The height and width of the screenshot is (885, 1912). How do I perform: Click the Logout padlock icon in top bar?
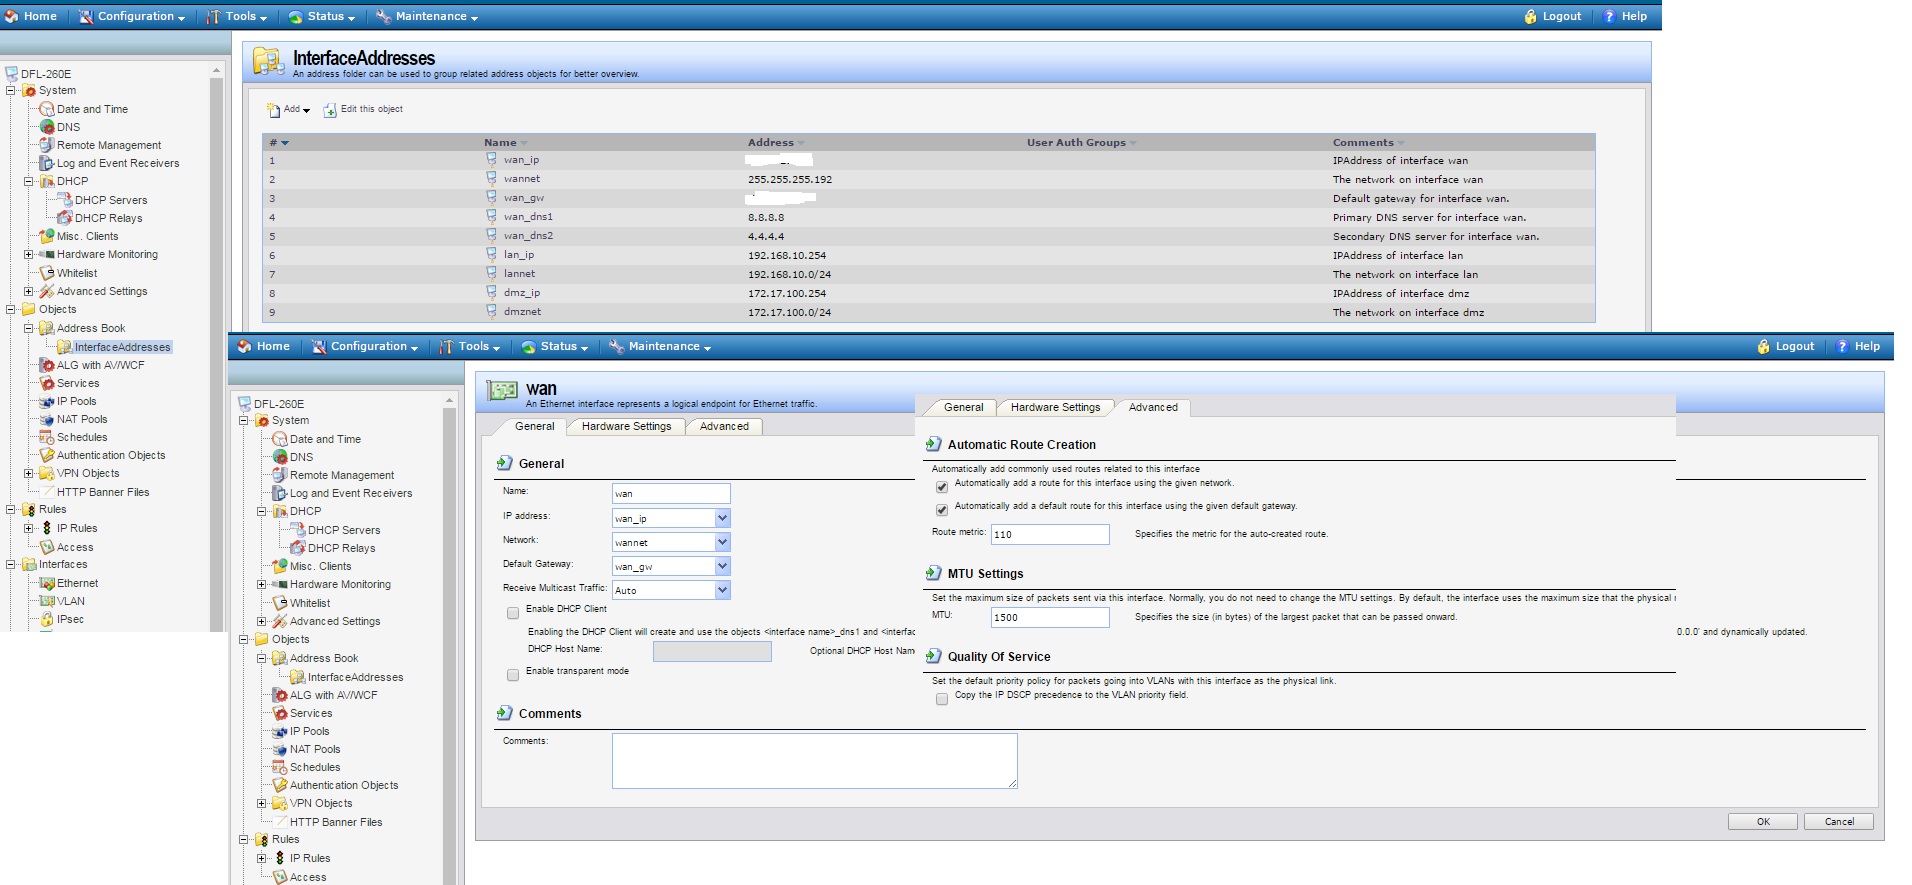(x=1530, y=16)
